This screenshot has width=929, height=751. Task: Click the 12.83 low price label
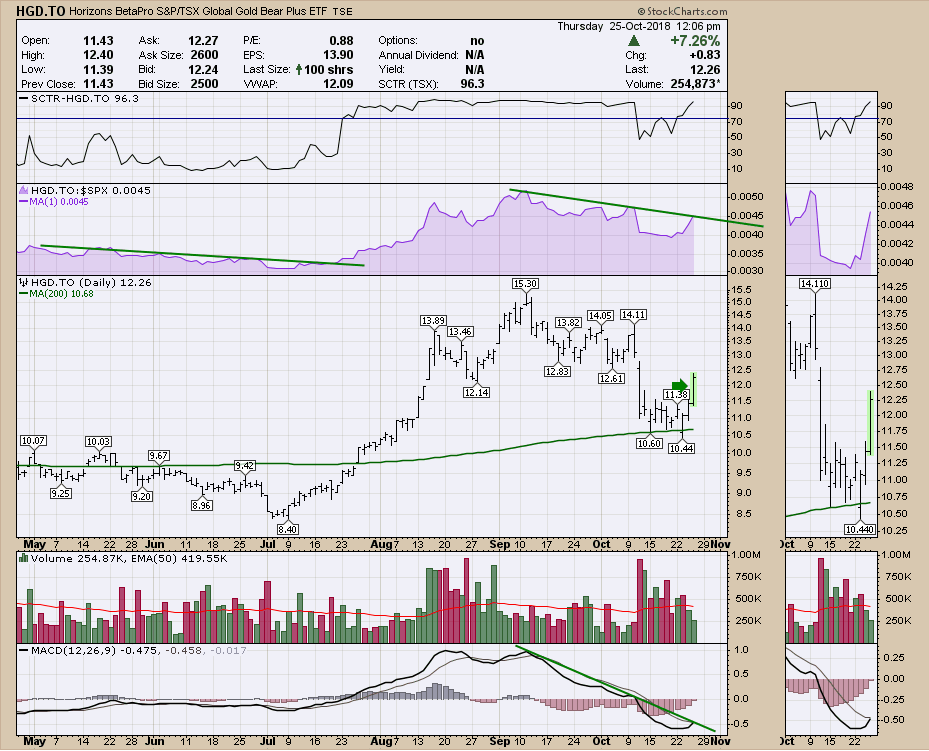[557, 371]
